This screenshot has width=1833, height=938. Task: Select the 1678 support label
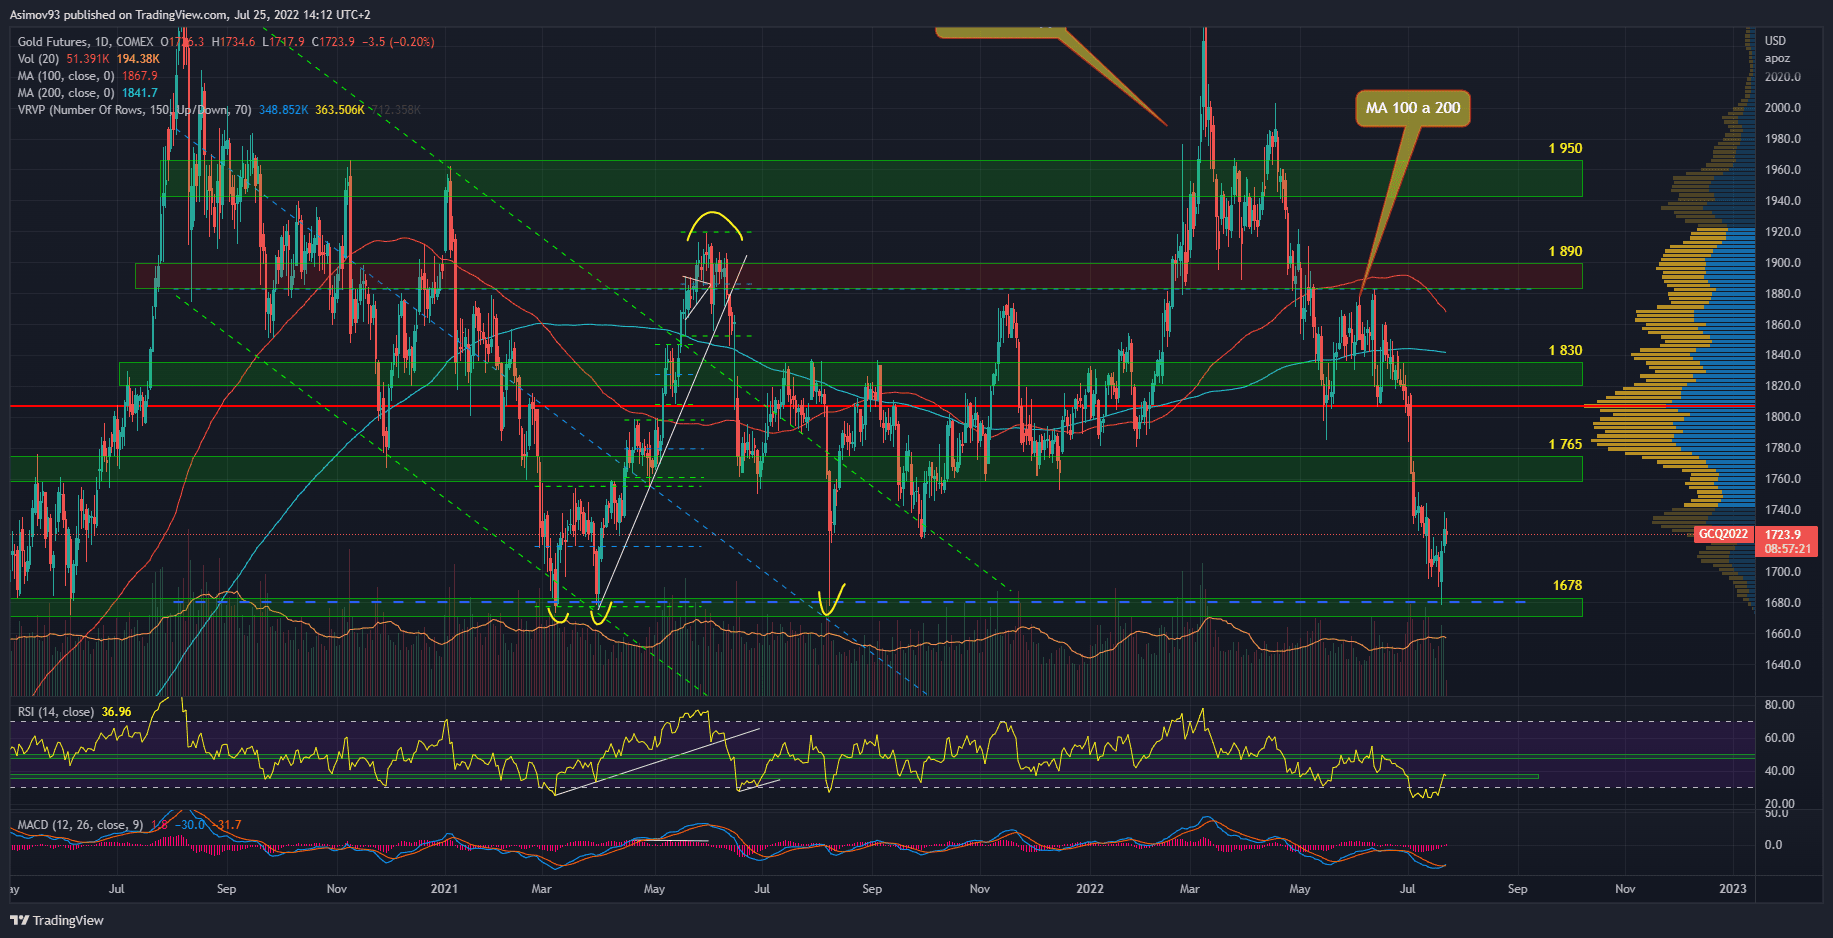tap(1567, 586)
